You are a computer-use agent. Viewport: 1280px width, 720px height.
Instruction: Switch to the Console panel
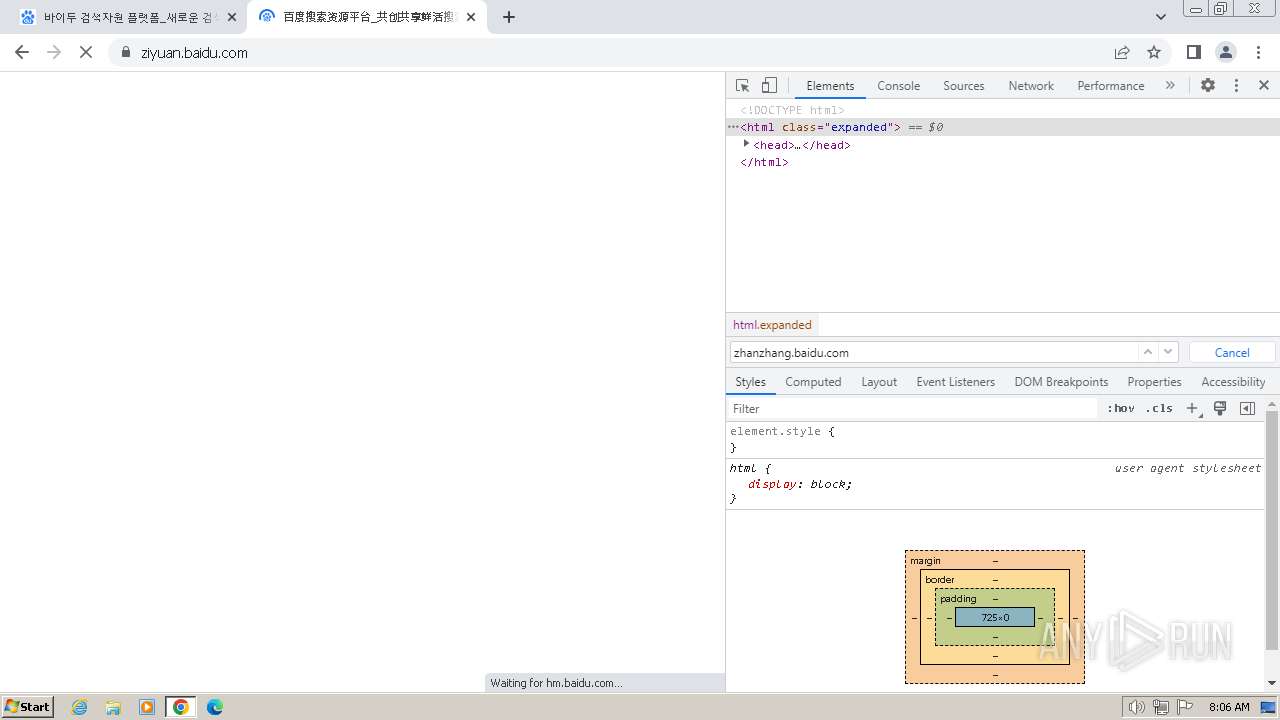898,86
